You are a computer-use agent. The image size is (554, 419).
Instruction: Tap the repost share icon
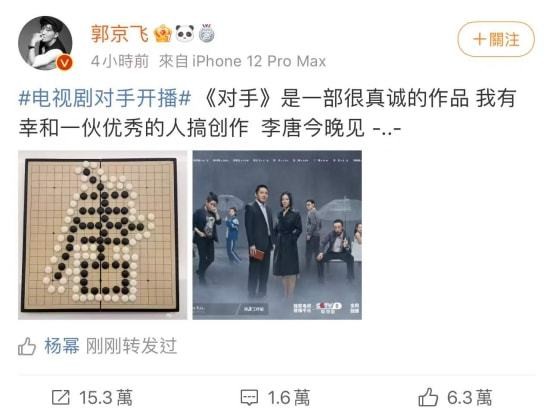61,397
